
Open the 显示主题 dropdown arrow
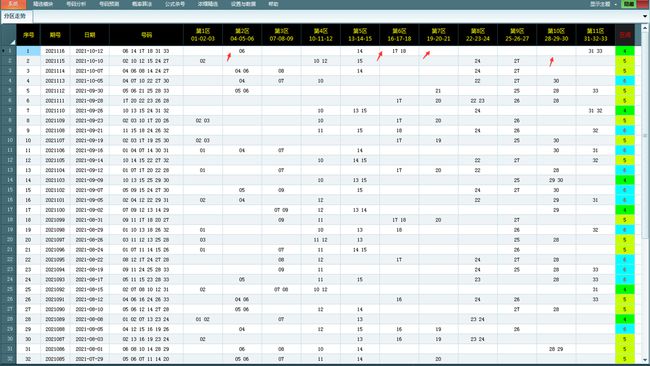pyautogui.click(x=616, y=4)
